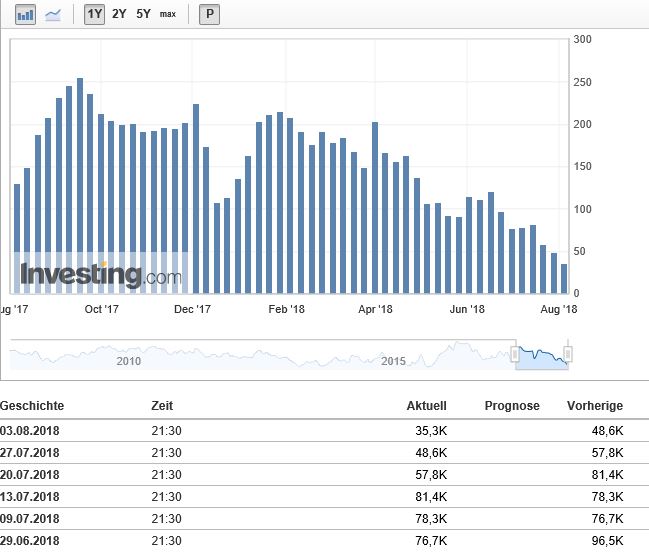Click the Aktuell column header
The height and width of the screenshot is (555, 649).
(x=427, y=406)
